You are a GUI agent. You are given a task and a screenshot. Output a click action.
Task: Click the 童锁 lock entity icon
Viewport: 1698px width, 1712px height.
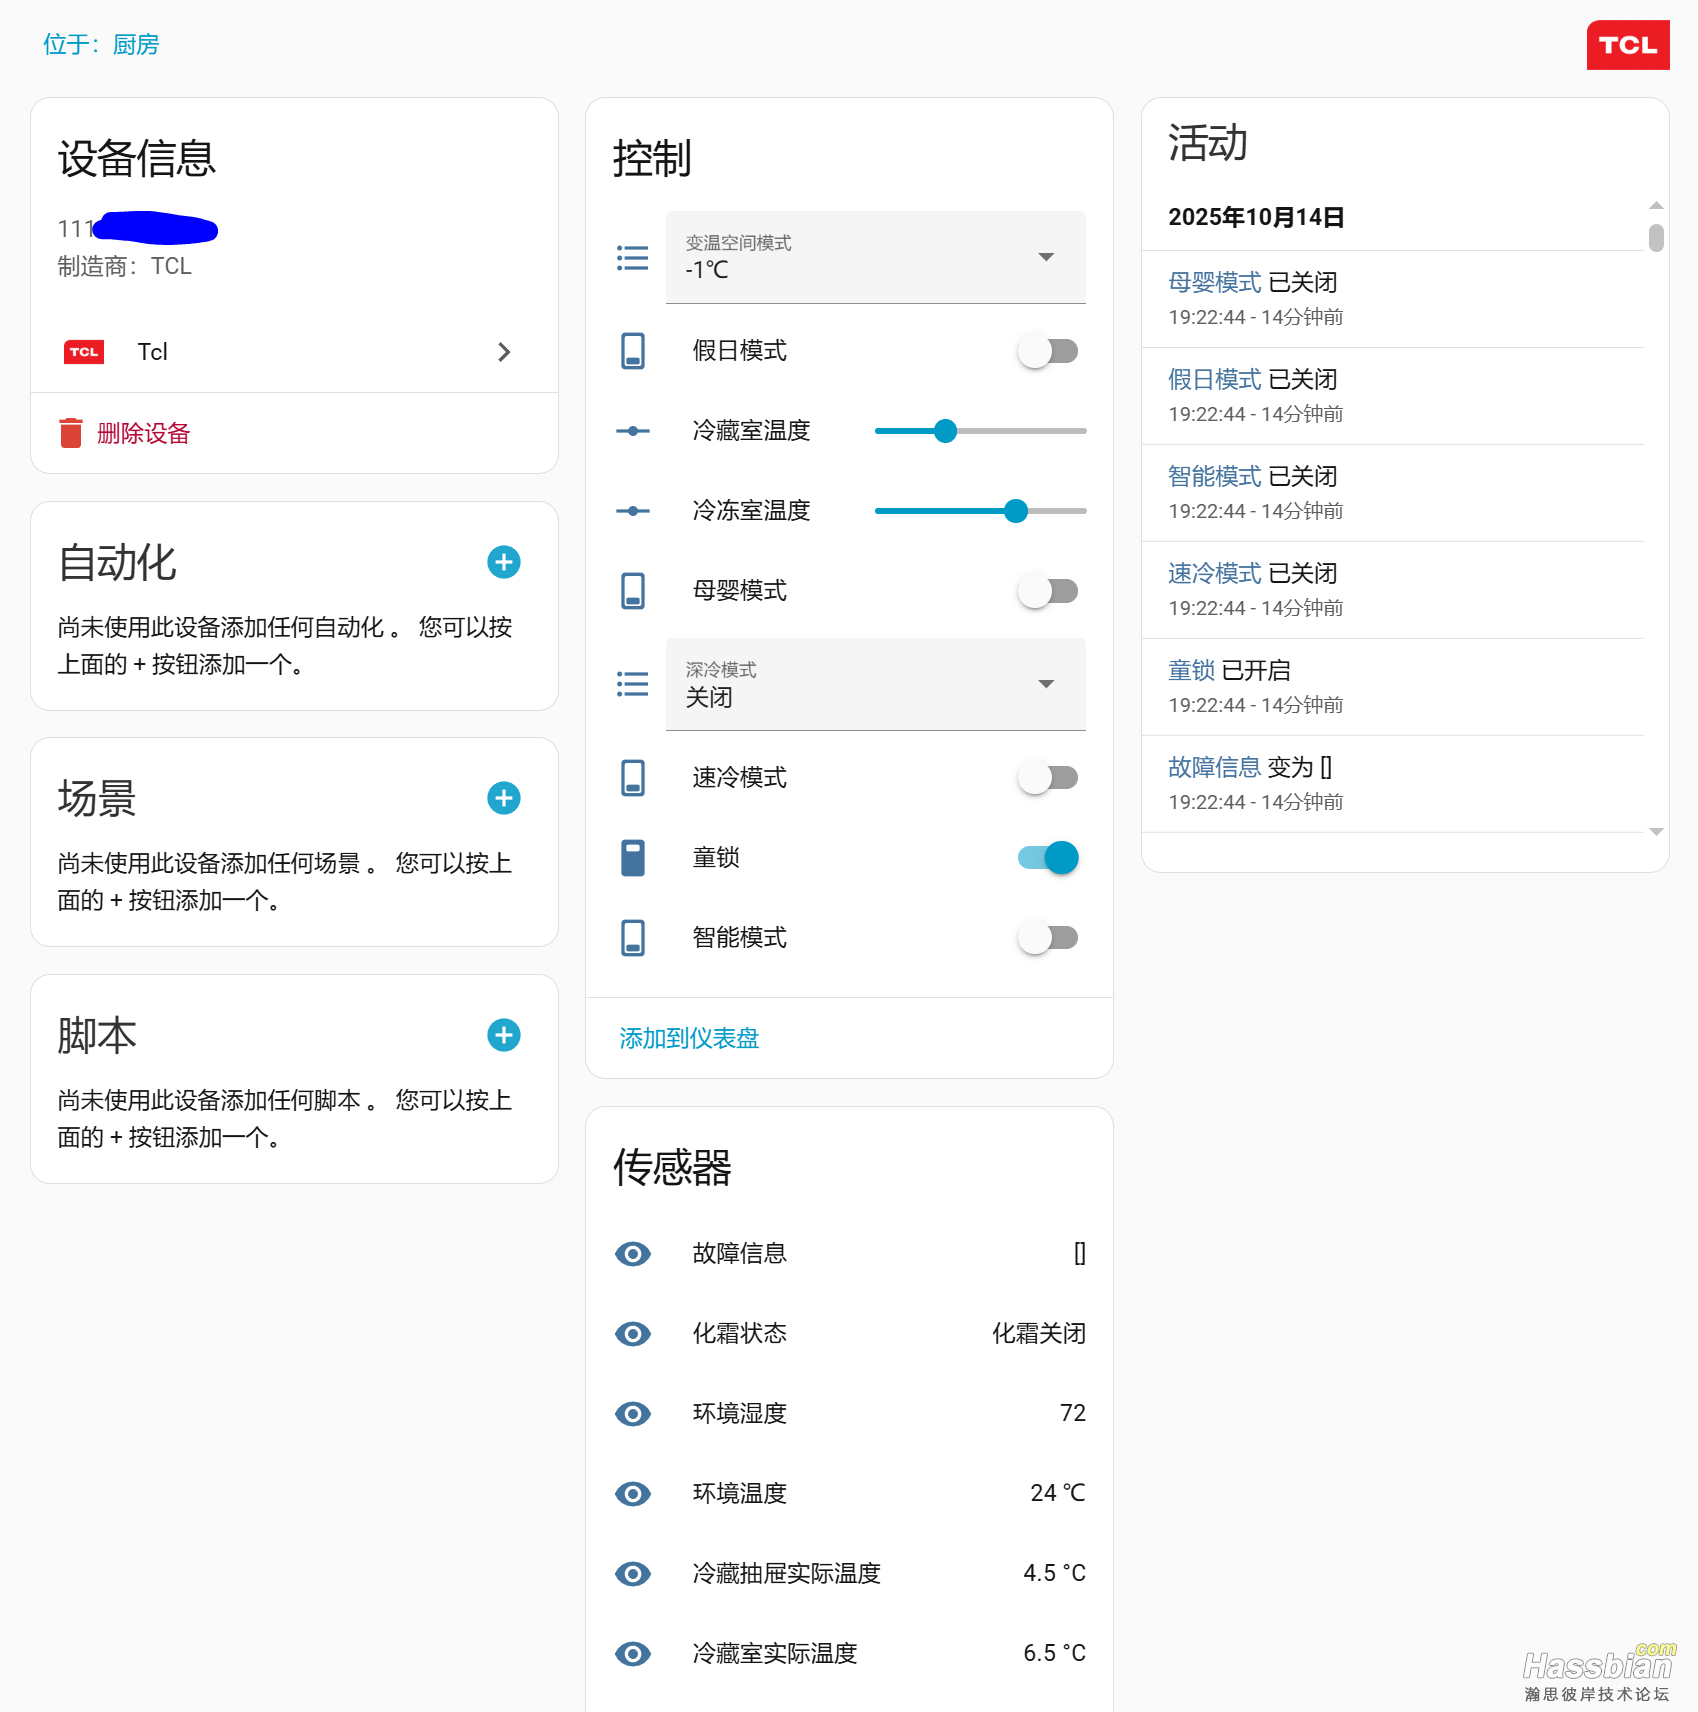[x=633, y=858]
